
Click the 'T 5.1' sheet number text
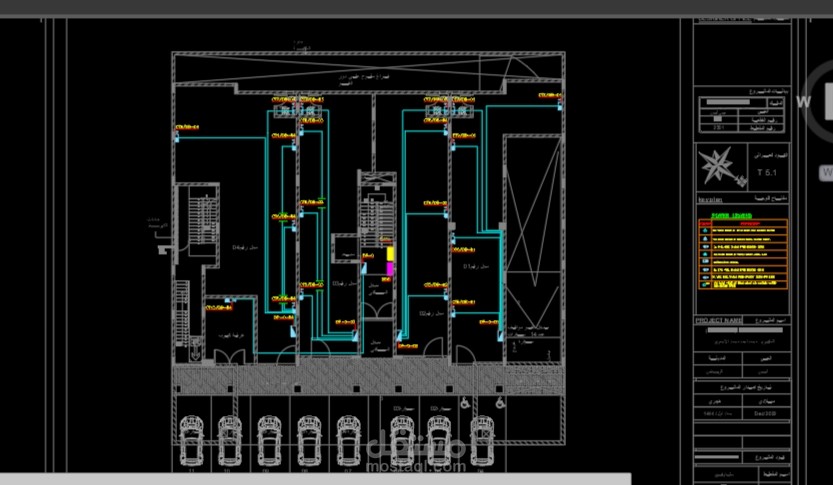click(x=767, y=172)
